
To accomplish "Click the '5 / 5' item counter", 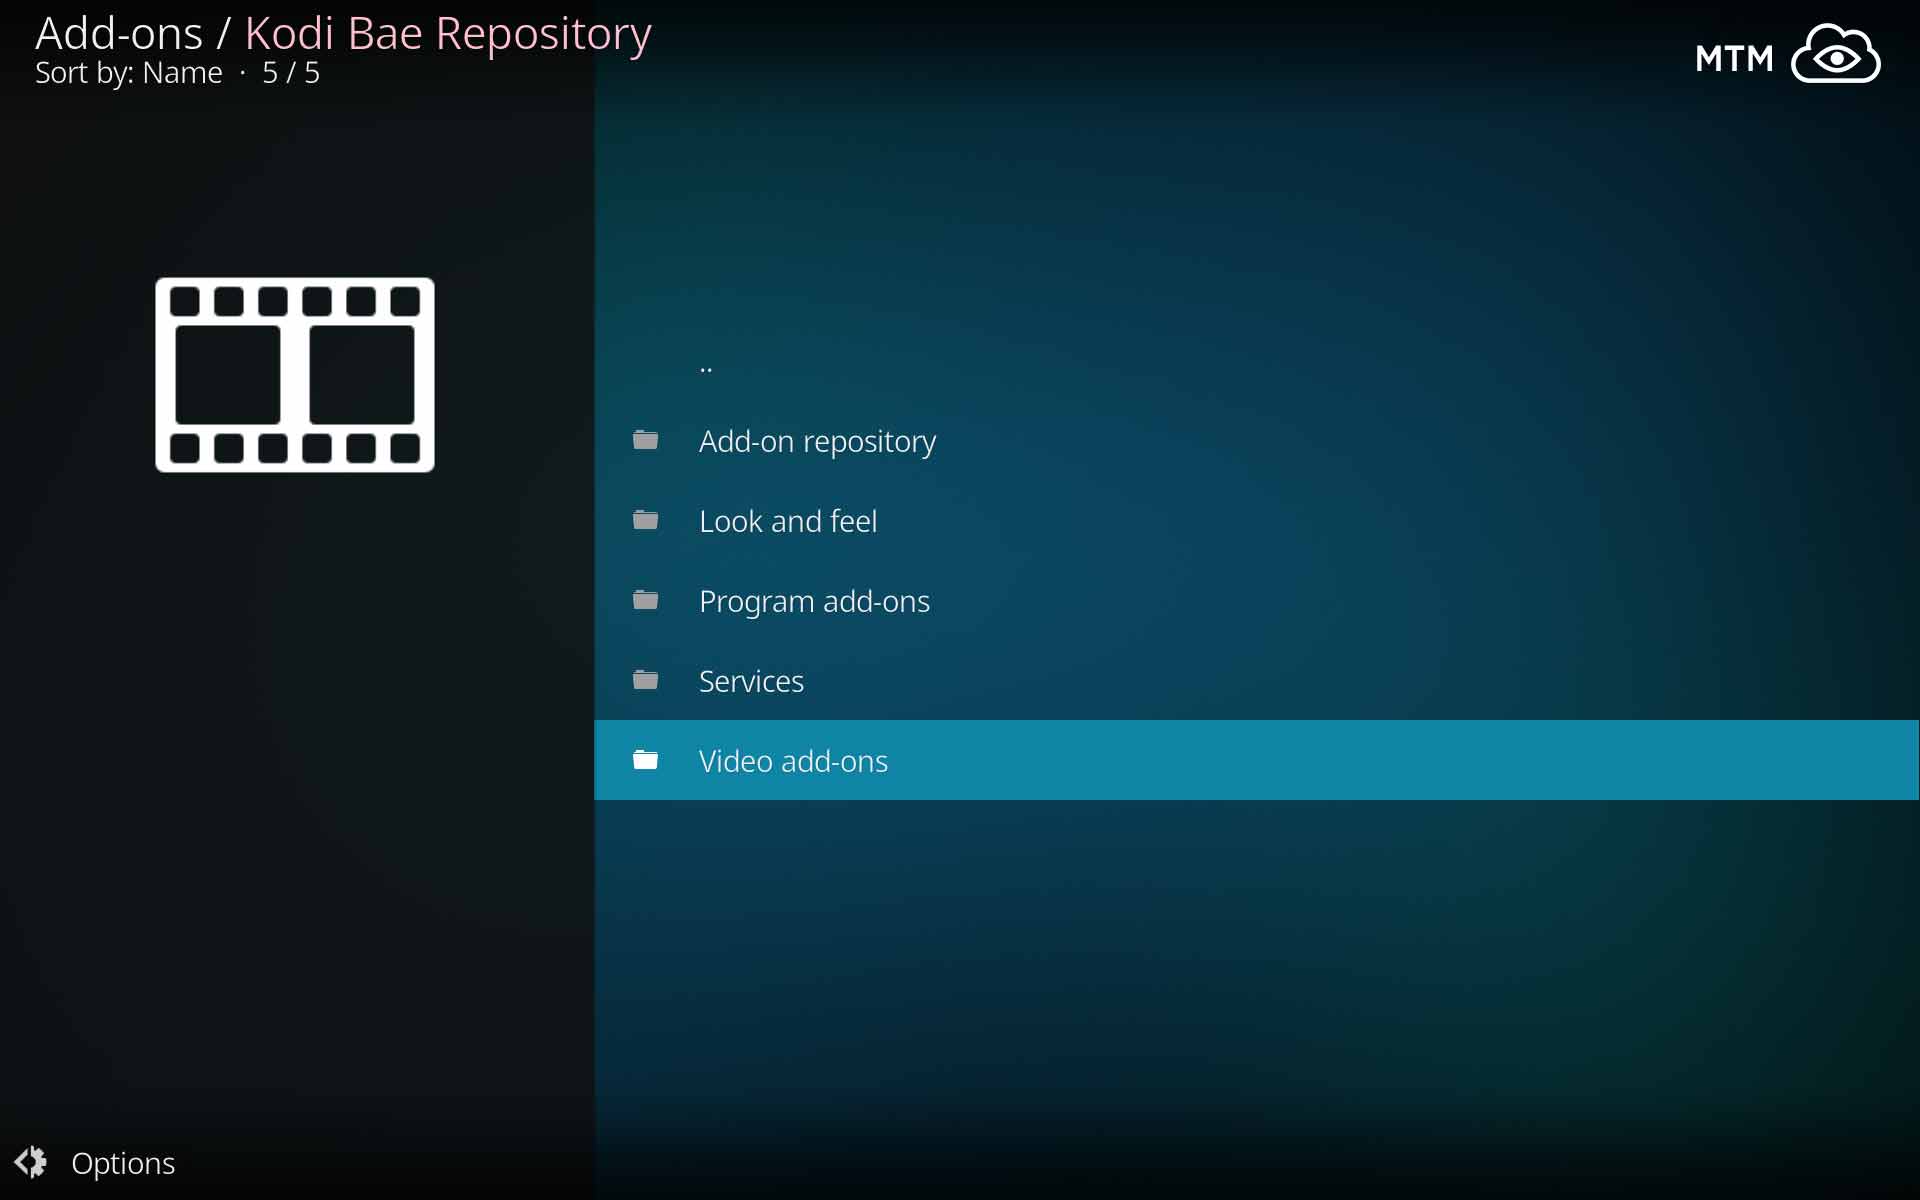I will pyautogui.click(x=291, y=73).
